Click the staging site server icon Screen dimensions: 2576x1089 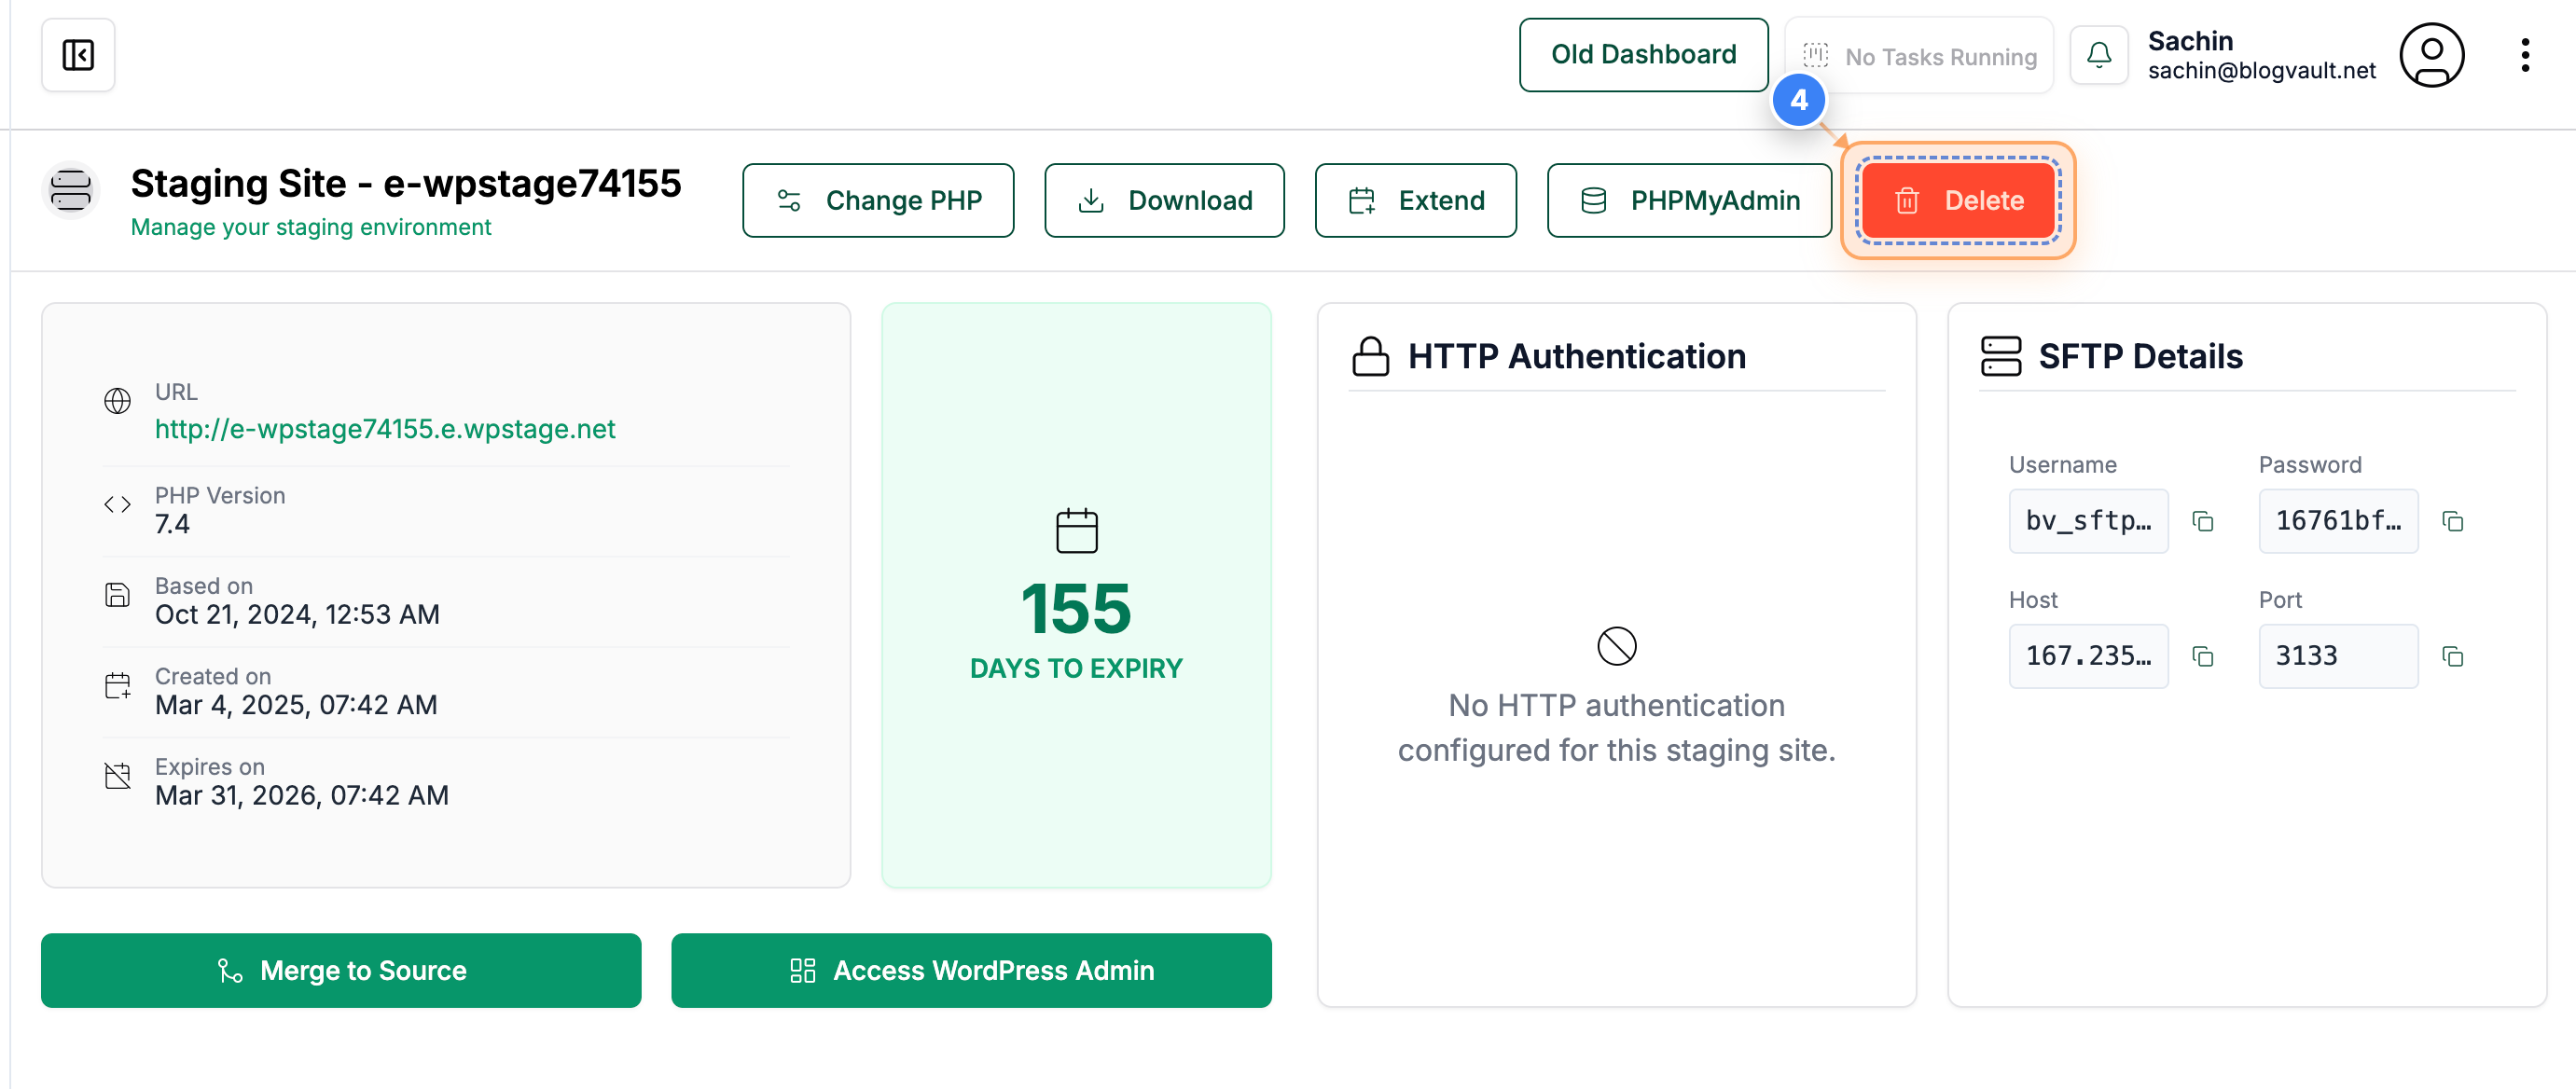71,190
